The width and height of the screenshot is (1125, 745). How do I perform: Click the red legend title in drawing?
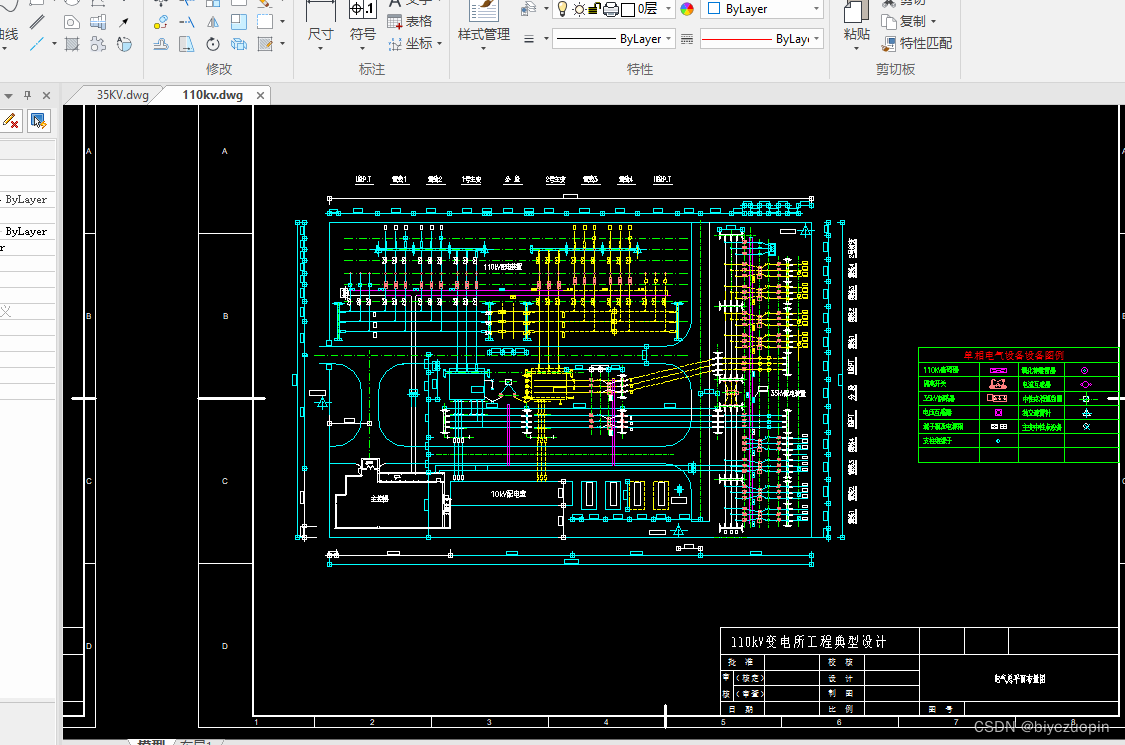click(1013, 355)
